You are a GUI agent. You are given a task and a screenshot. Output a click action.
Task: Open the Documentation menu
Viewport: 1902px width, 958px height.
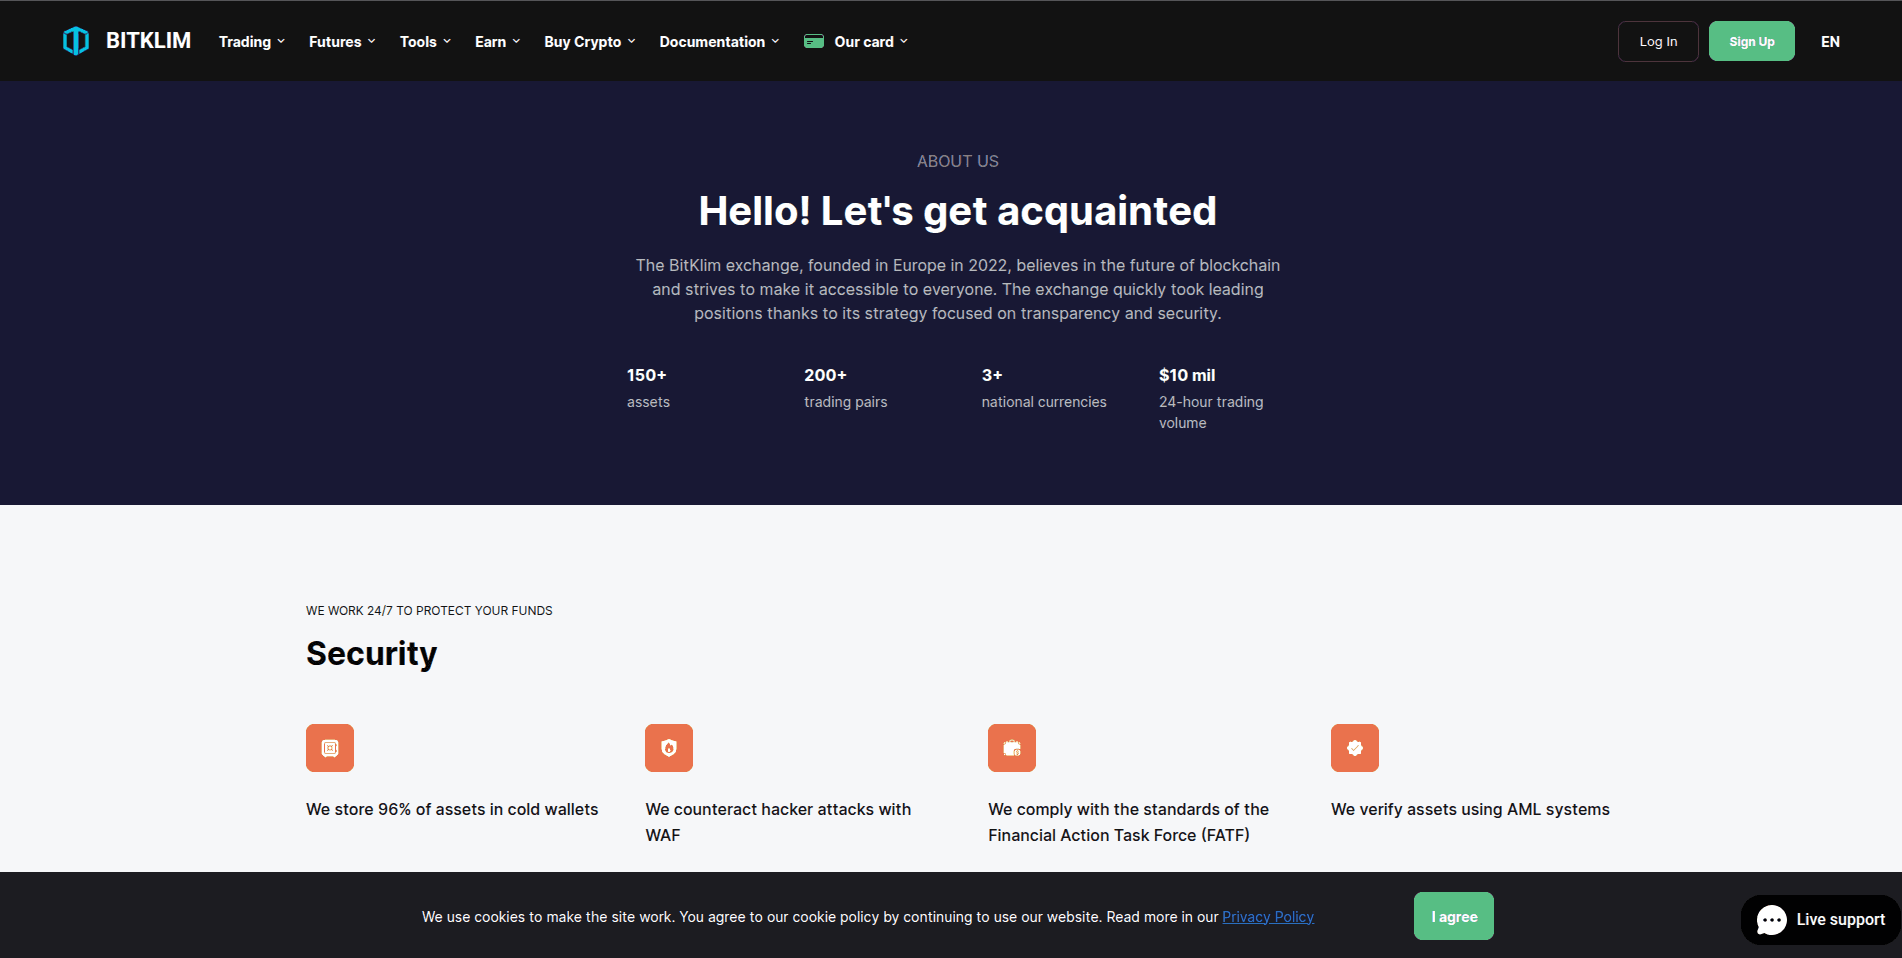[x=719, y=42]
